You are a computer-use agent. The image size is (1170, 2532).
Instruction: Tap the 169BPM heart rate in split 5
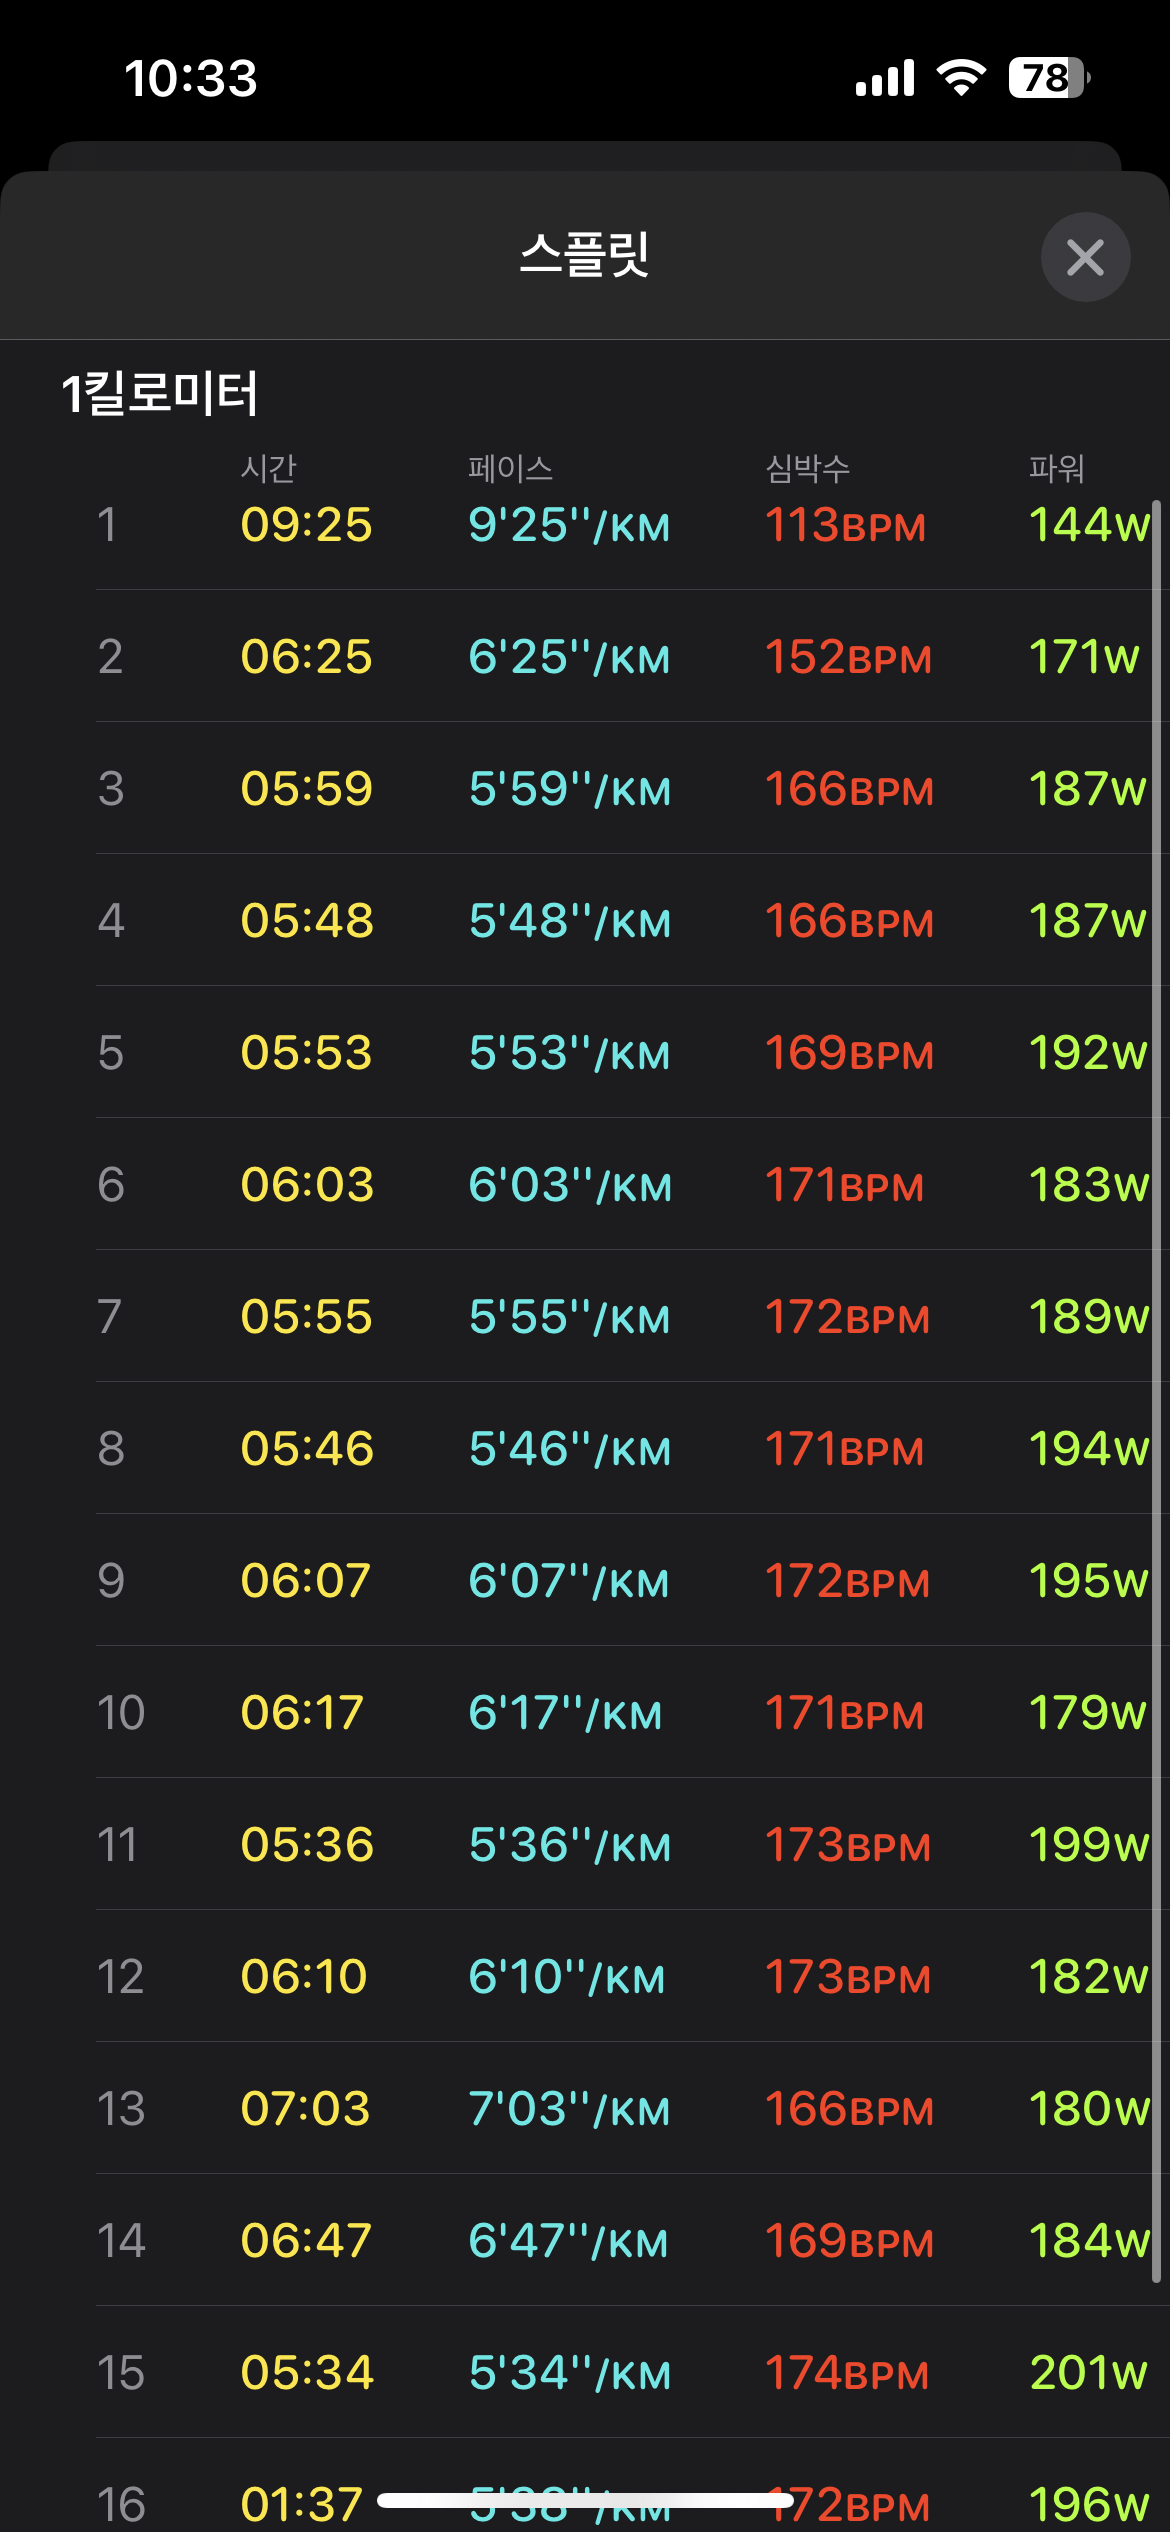[849, 1053]
